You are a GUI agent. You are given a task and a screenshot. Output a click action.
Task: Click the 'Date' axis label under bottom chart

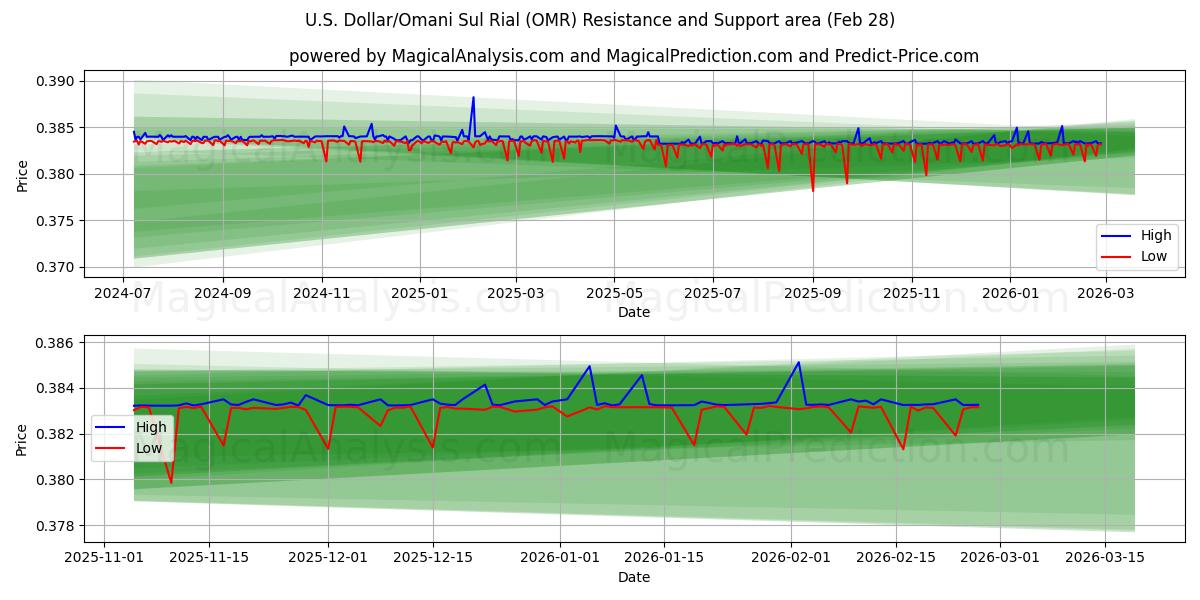634,577
